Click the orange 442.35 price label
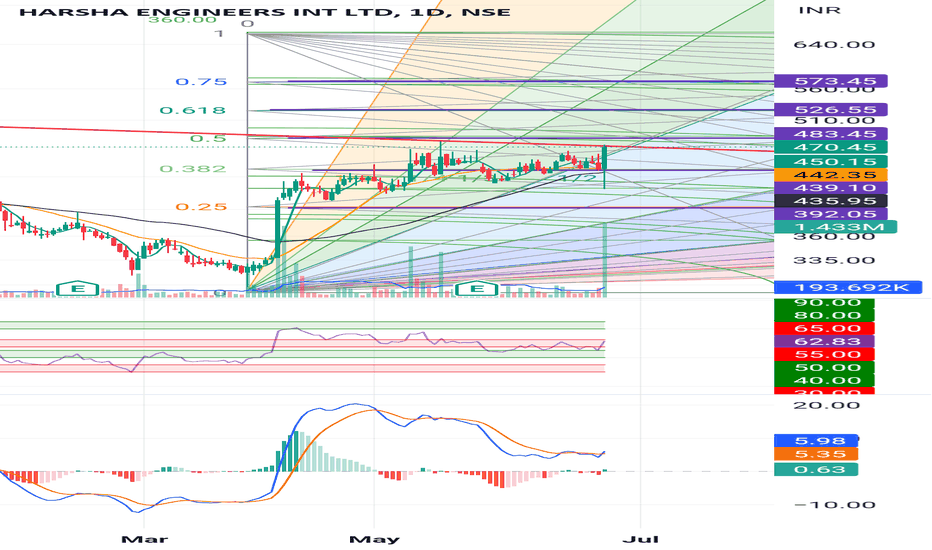 point(830,175)
